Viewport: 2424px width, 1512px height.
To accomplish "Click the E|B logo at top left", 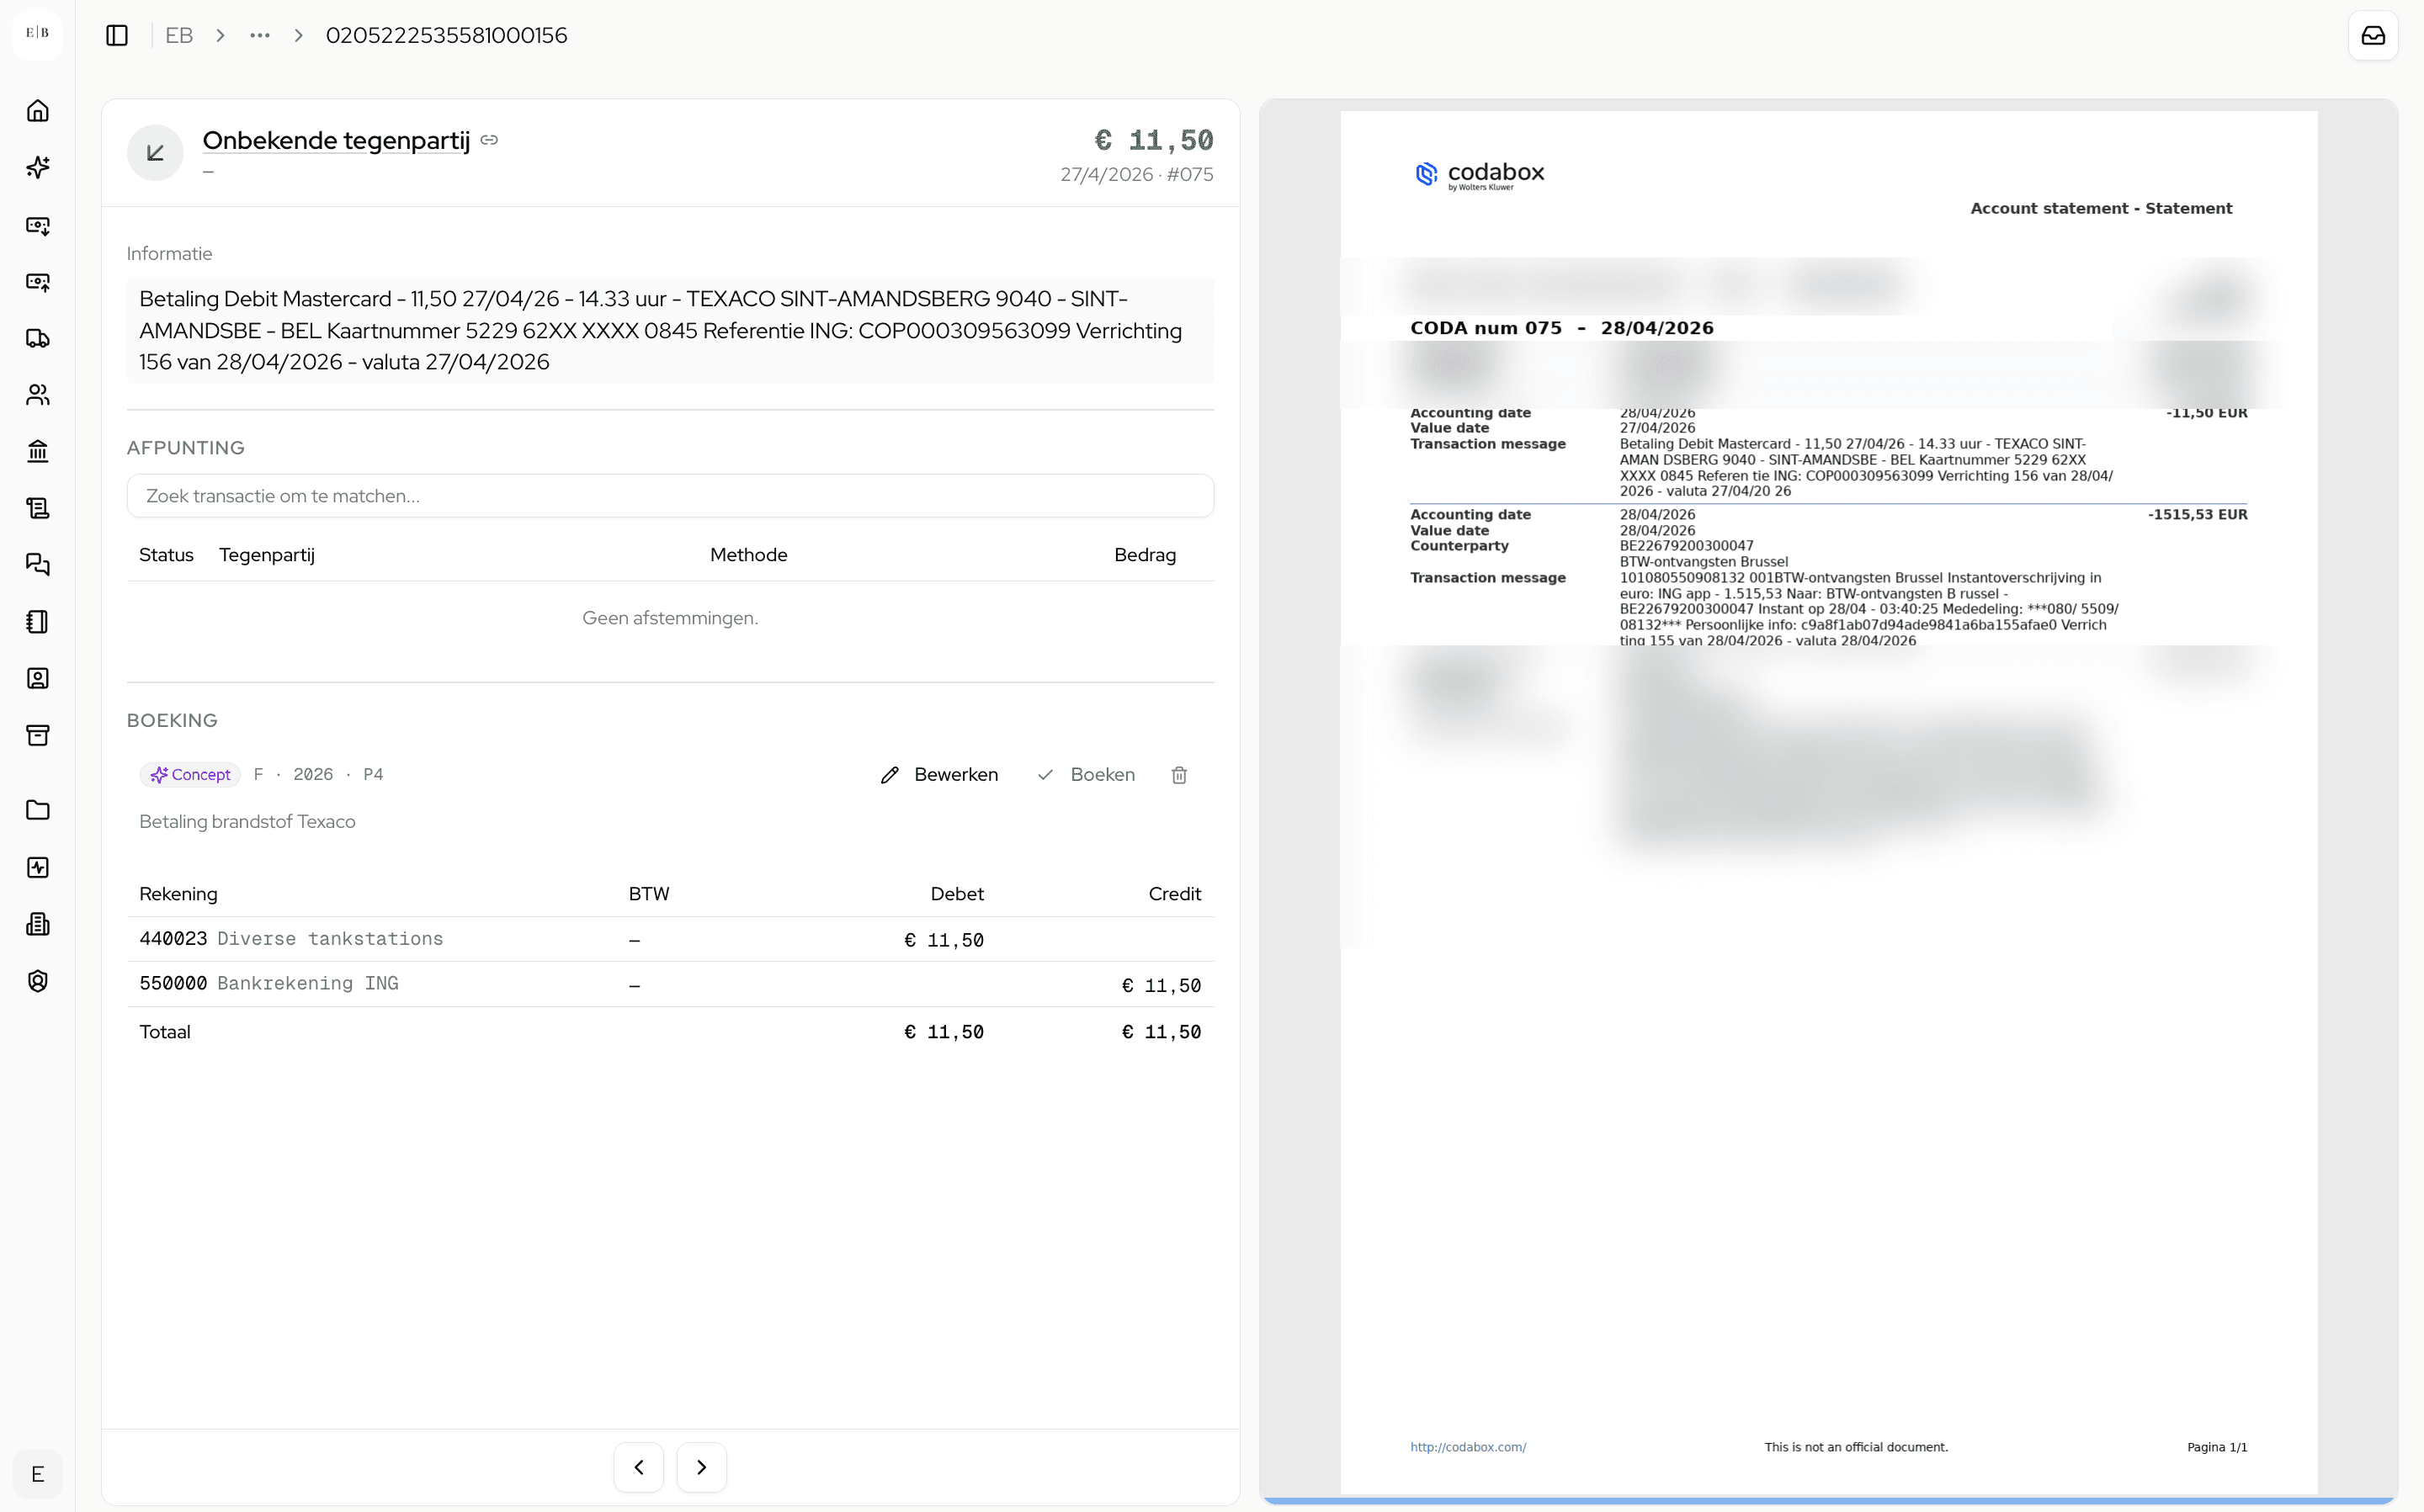I will 37,33.
